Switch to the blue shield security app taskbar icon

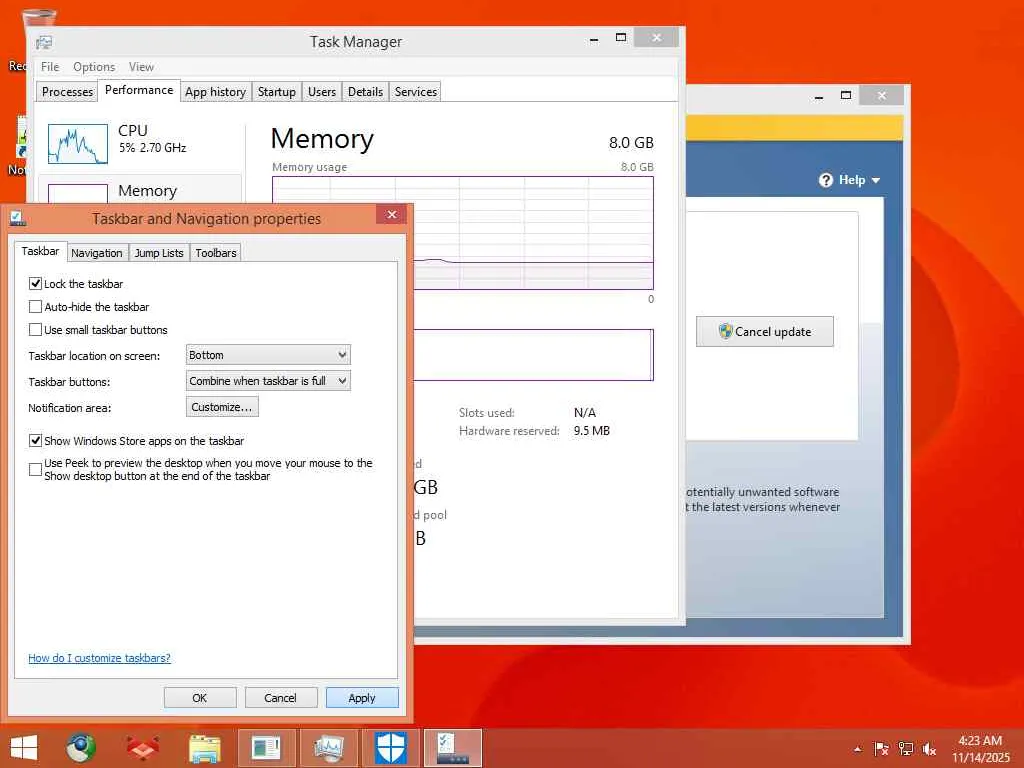pyautogui.click(x=391, y=748)
